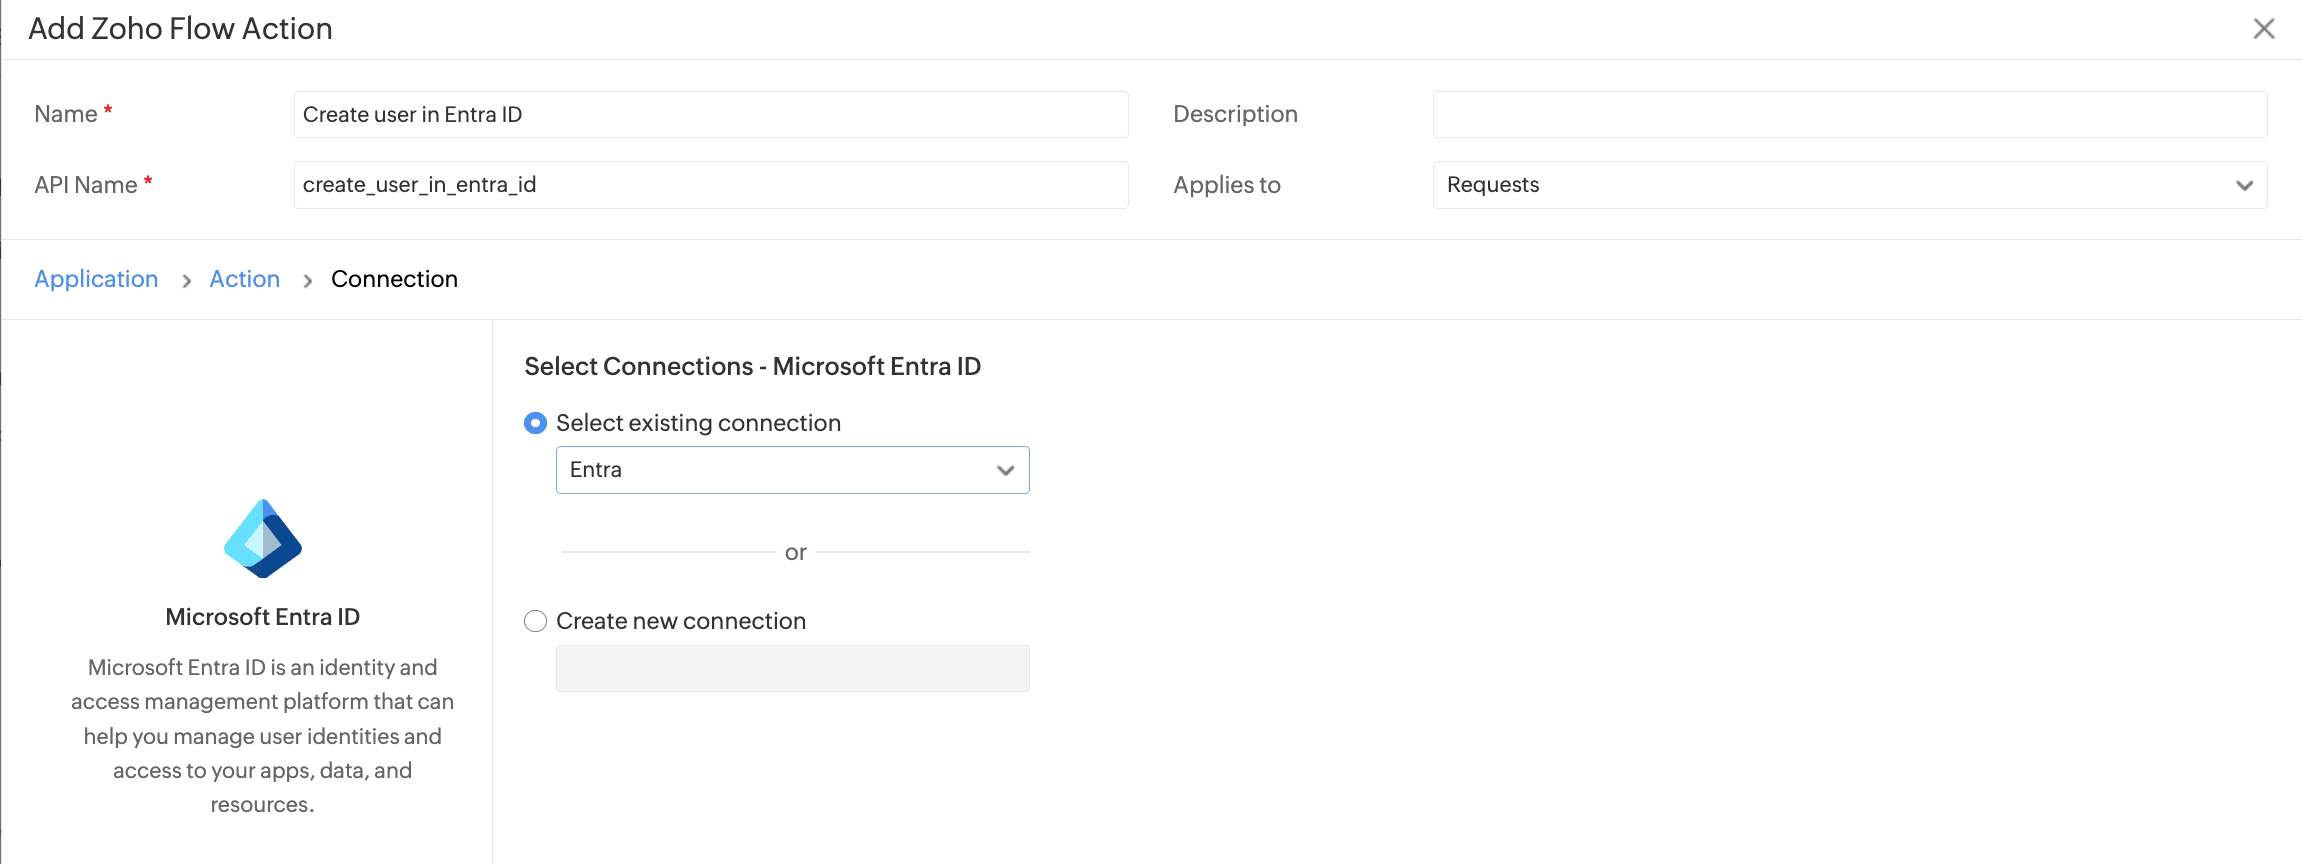Click the Microsoft Entra ID logo icon
The height and width of the screenshot is (864, 2302).
coord(263,539)
